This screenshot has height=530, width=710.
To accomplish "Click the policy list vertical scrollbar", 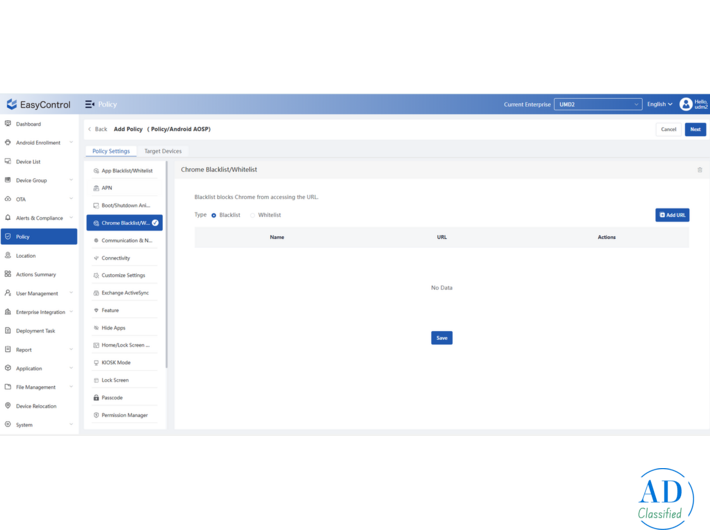I will (x=166, y=265).
